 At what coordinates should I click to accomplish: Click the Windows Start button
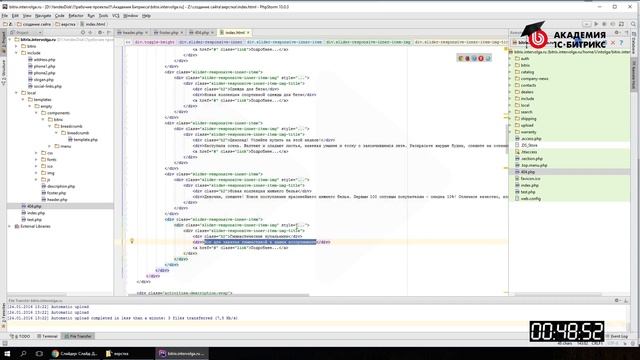pyautogui.click(x=7, y=353)
